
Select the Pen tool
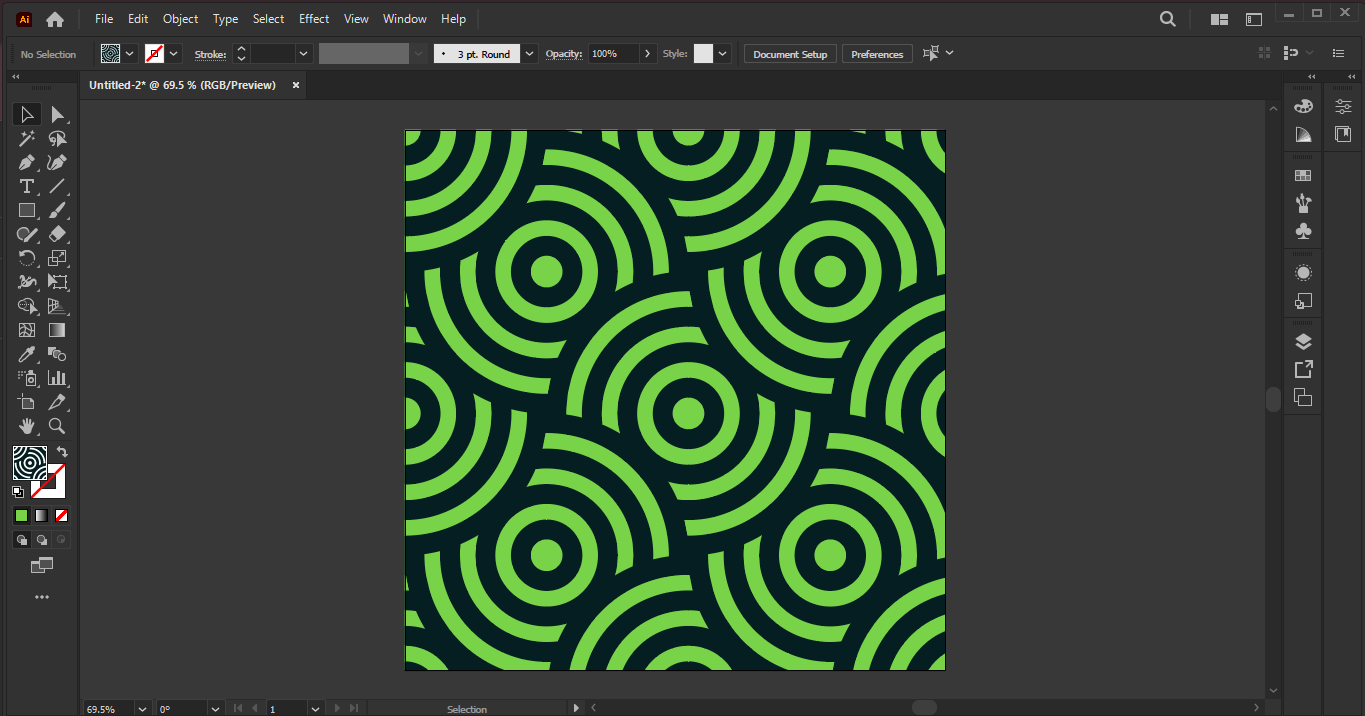[27, 162]
